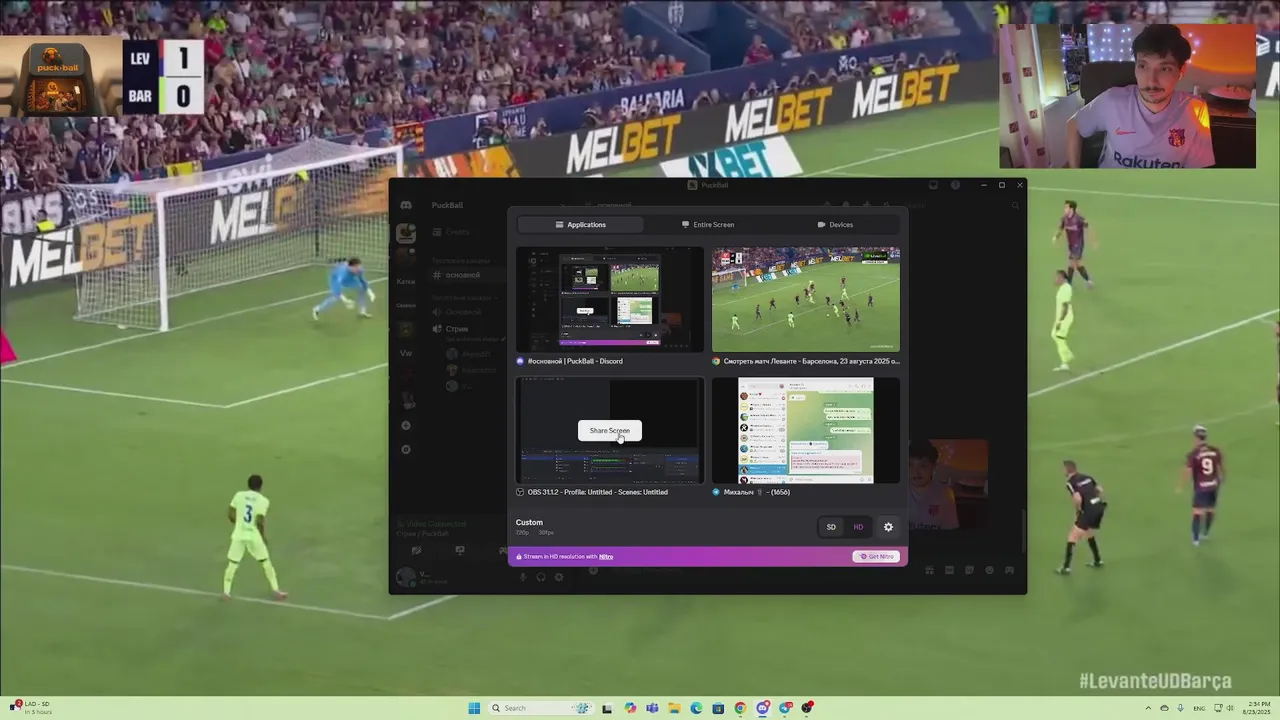
Task: Open Microsoft Edge from the taskbar
Action: point(696,708)
